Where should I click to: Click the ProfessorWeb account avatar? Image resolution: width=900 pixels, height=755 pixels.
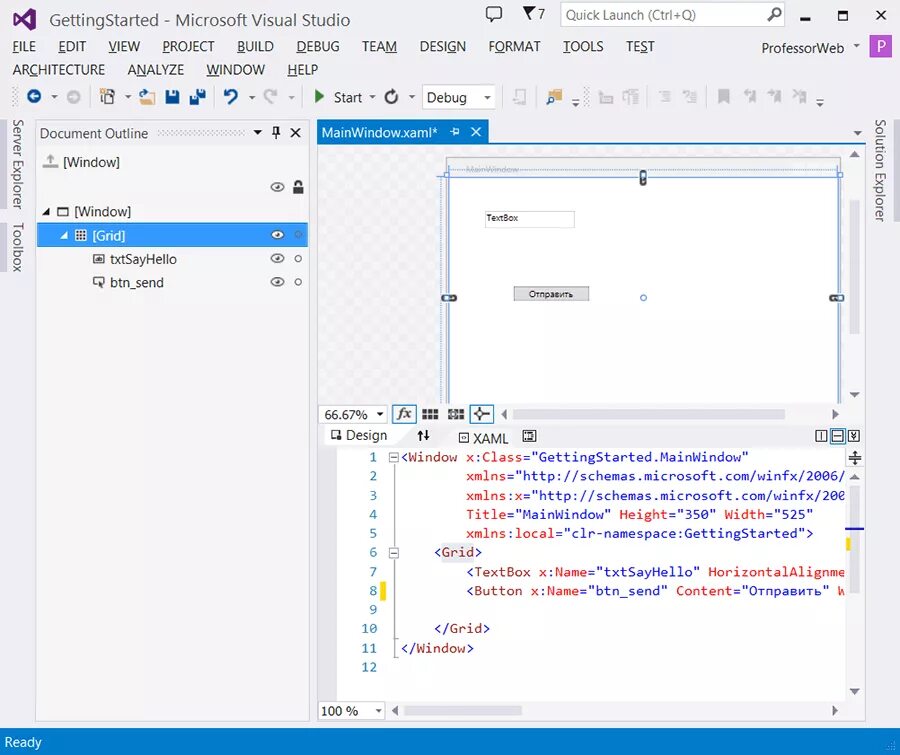(880, 47)
